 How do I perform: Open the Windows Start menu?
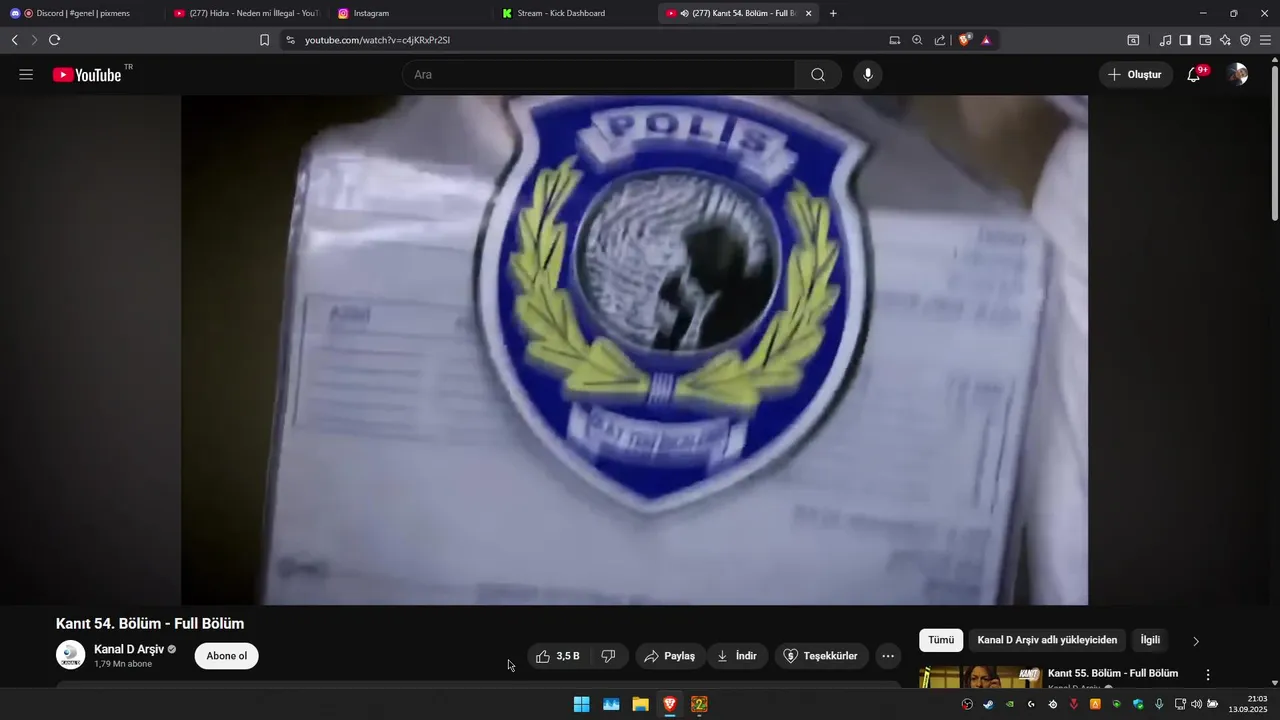(581, 704)
